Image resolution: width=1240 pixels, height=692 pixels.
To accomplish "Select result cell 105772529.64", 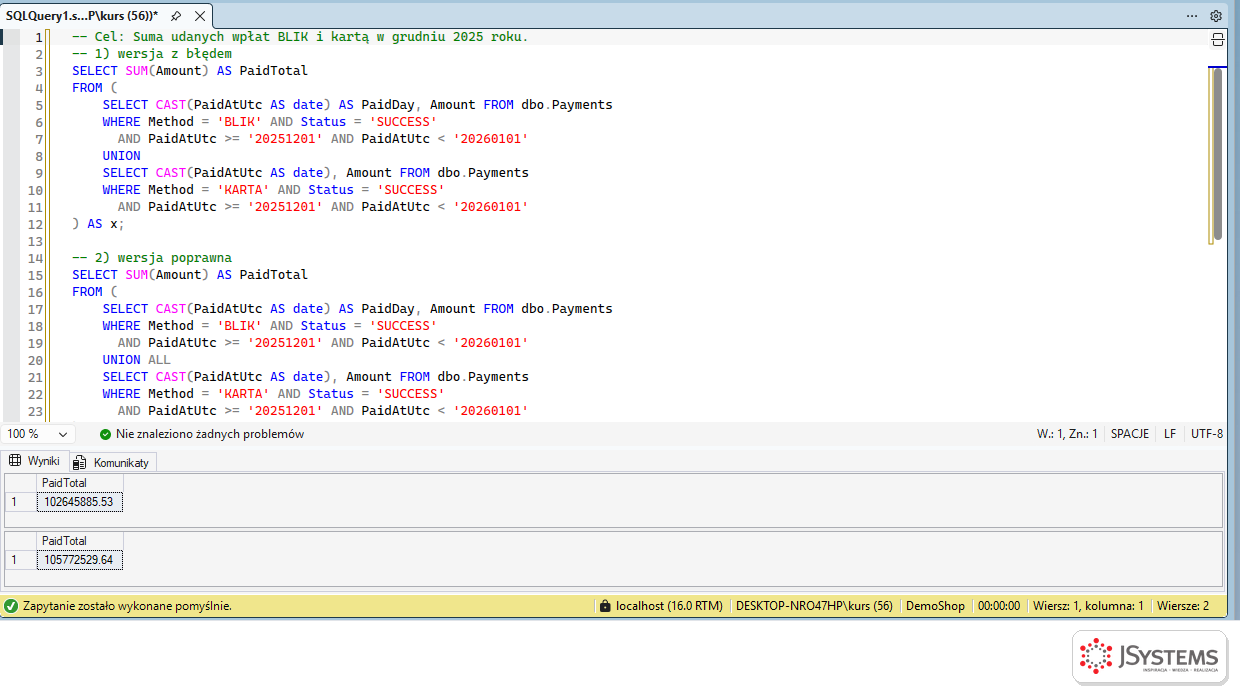I will [x=80, y=560].
